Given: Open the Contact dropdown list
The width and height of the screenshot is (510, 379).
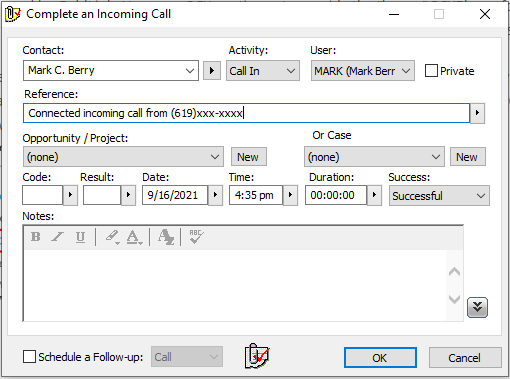Looking at the screenshot, I should (190, 71).
